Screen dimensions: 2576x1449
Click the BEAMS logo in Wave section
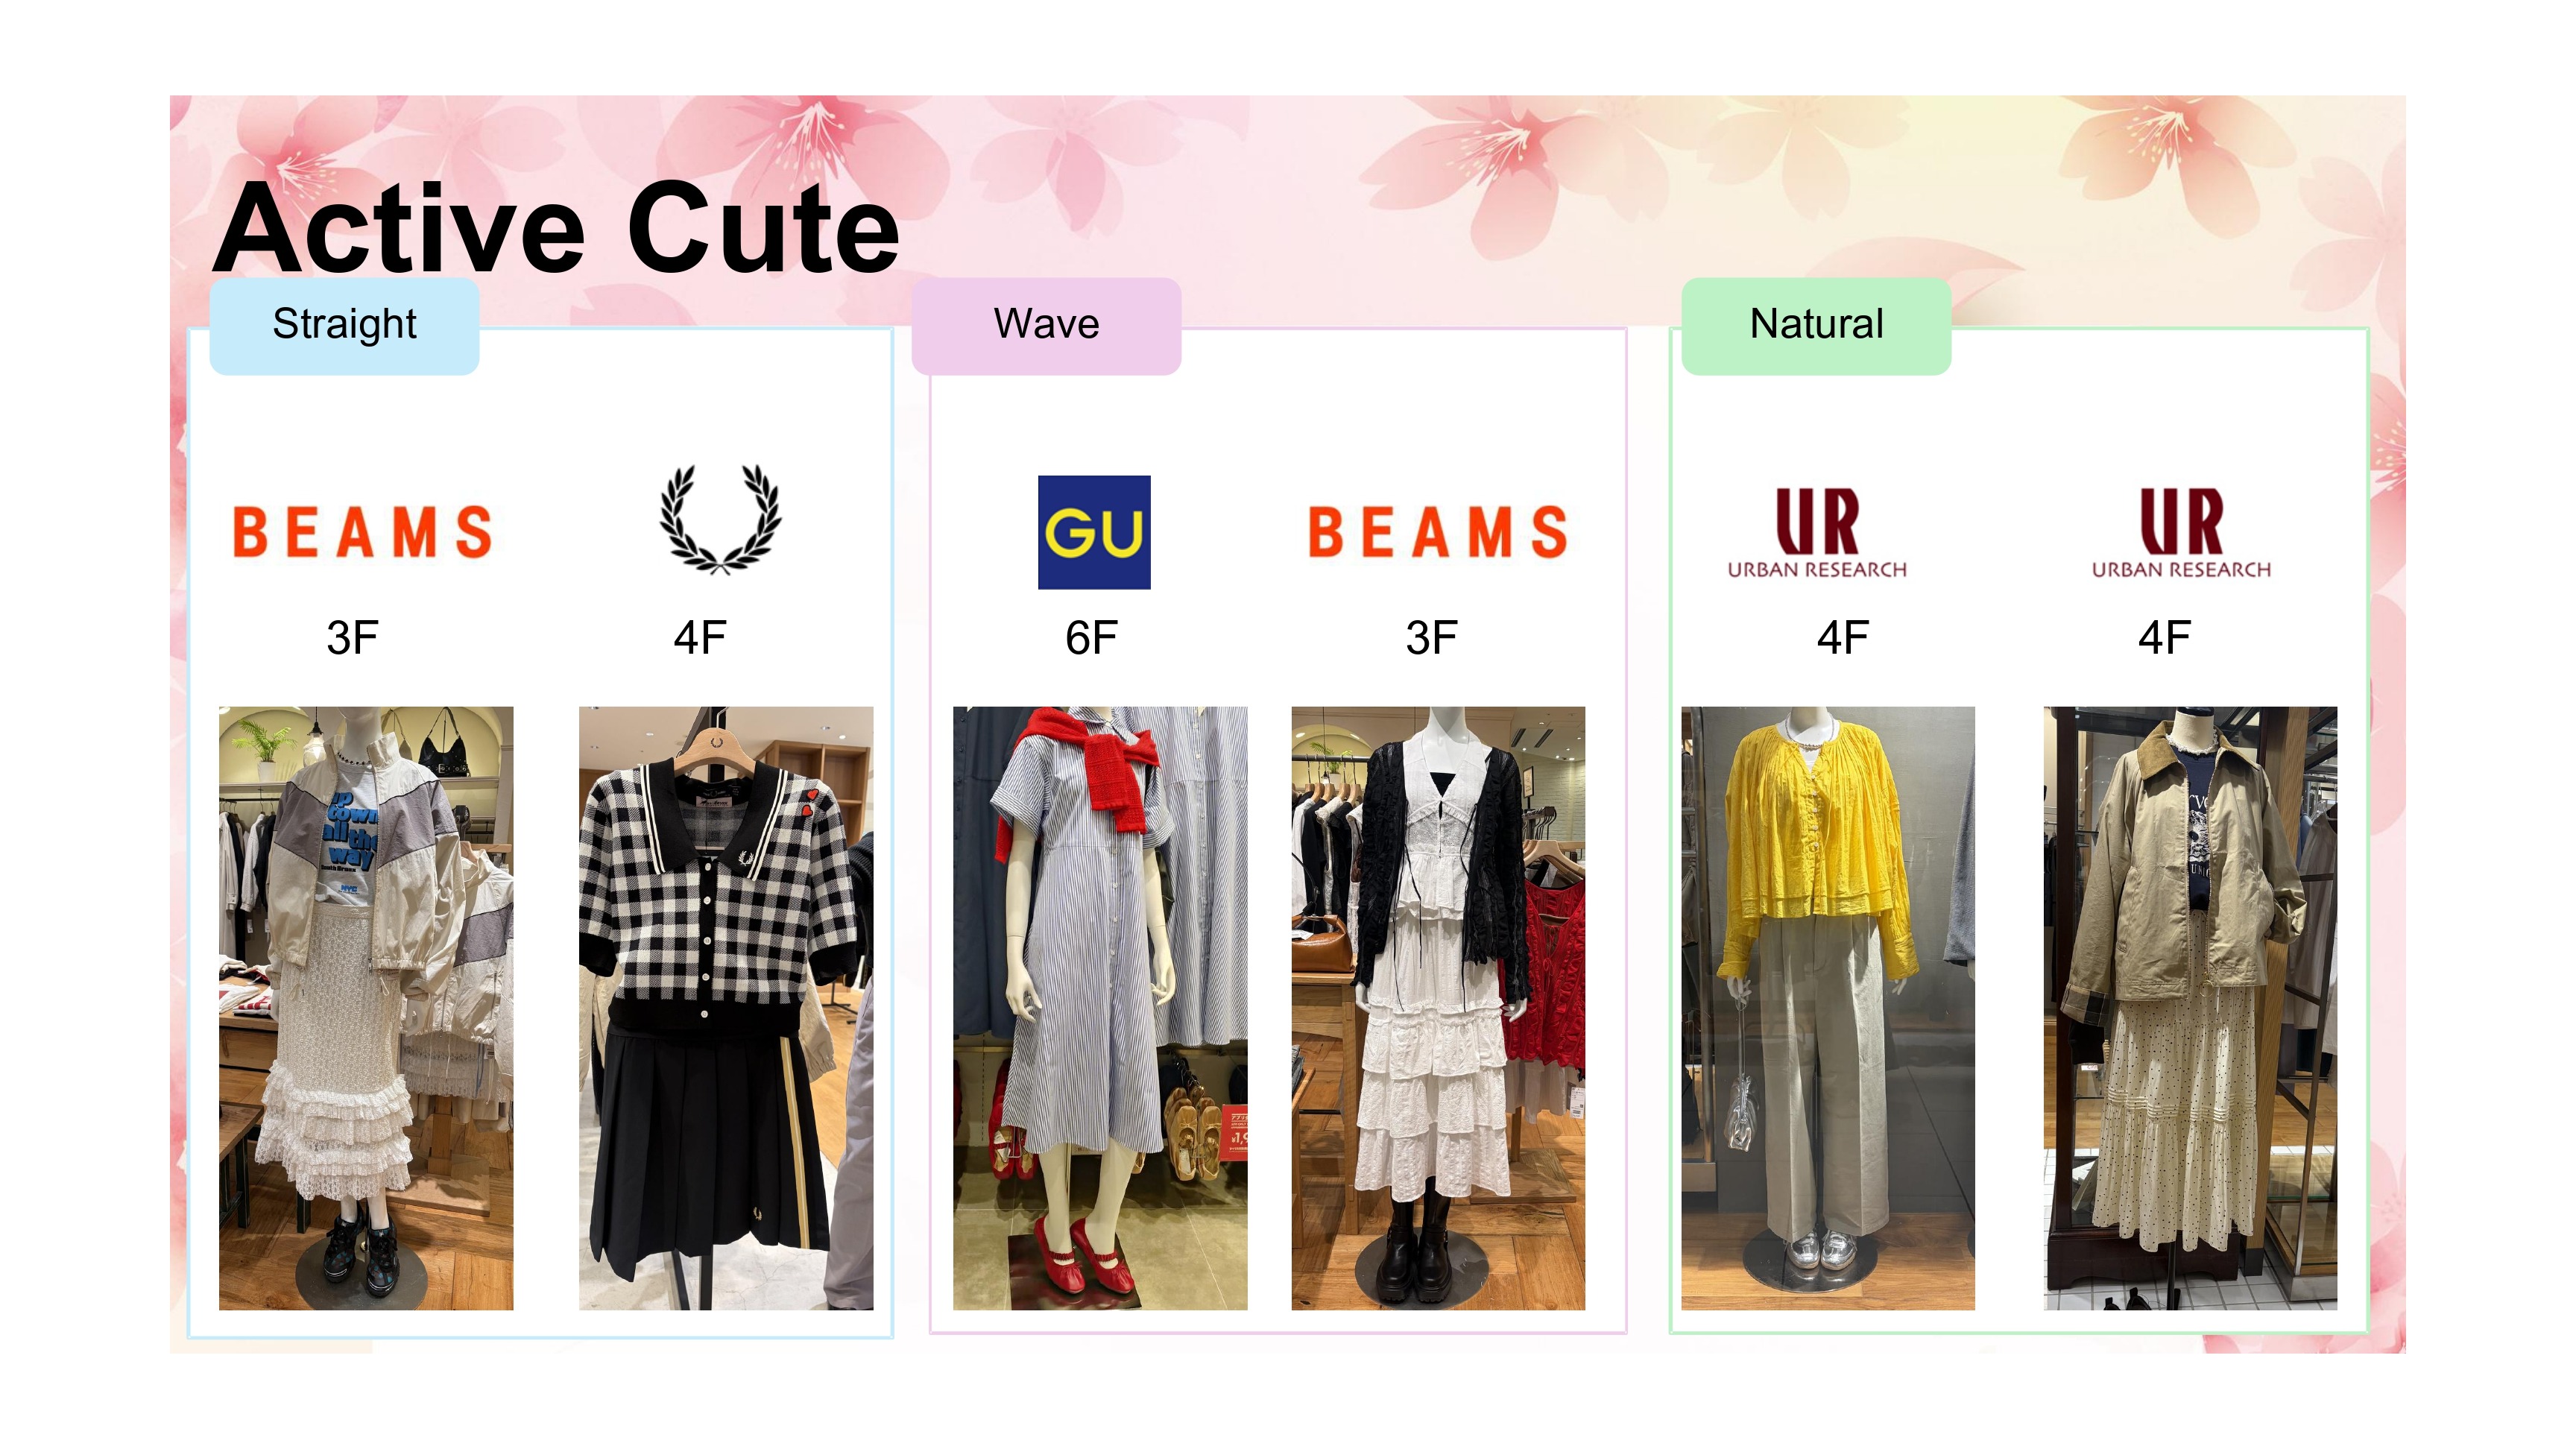1437,531
